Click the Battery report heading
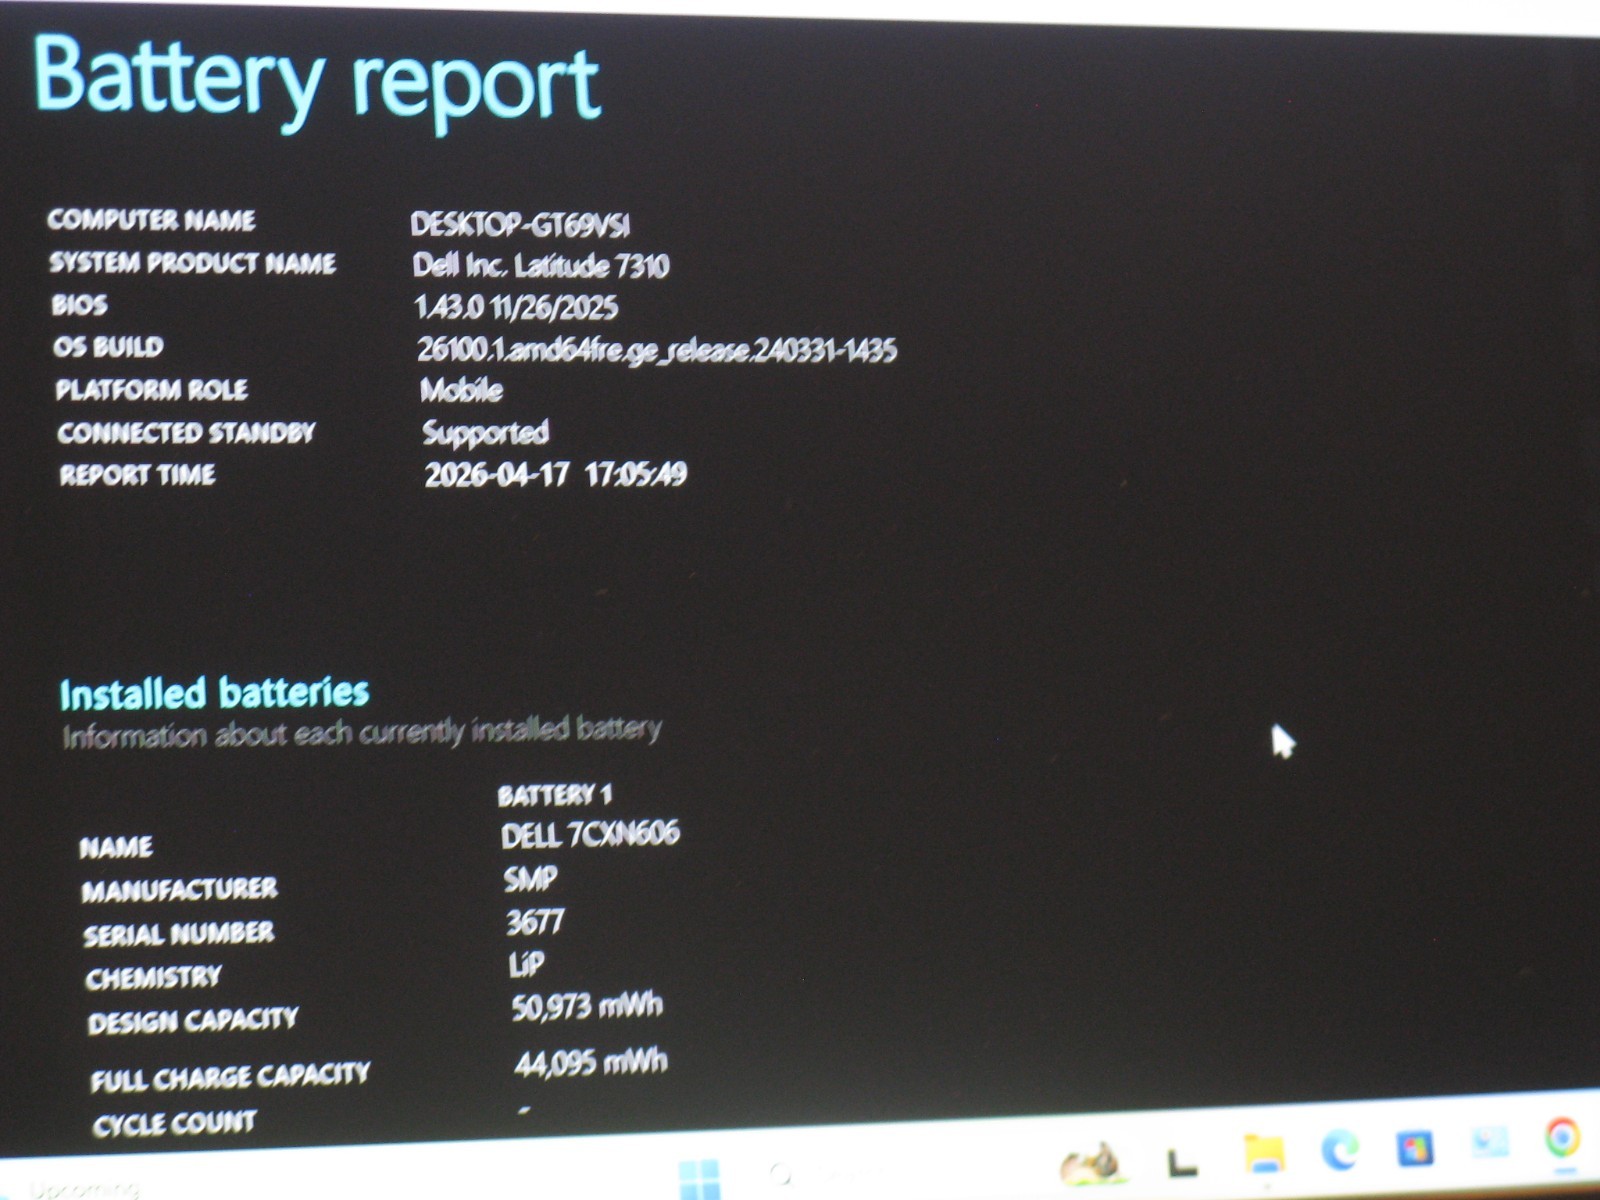Screen dimensions: 1600x1200 [x=316, y=82]
